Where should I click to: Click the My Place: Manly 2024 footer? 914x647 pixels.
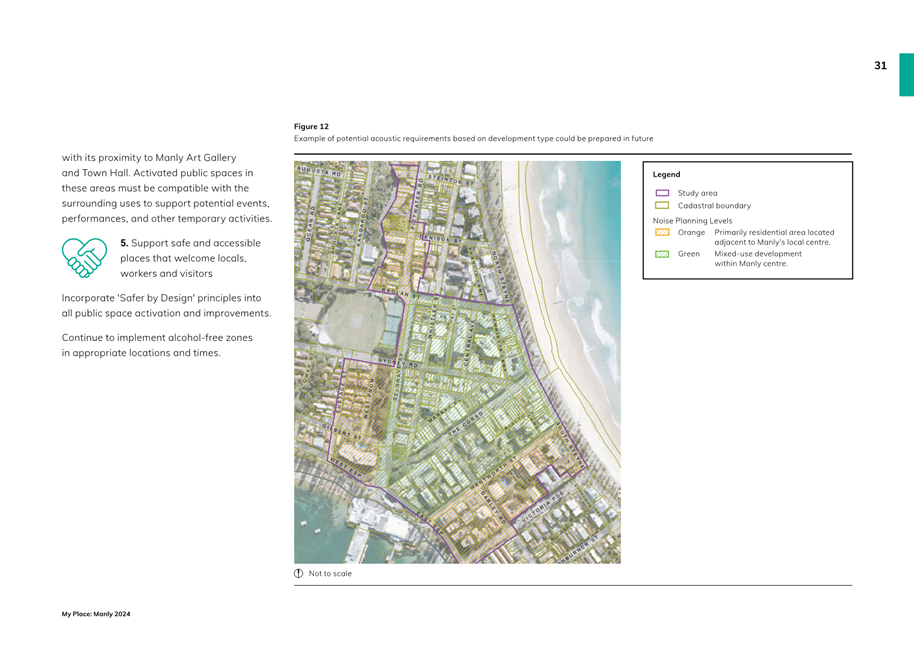tap(96, 614)
